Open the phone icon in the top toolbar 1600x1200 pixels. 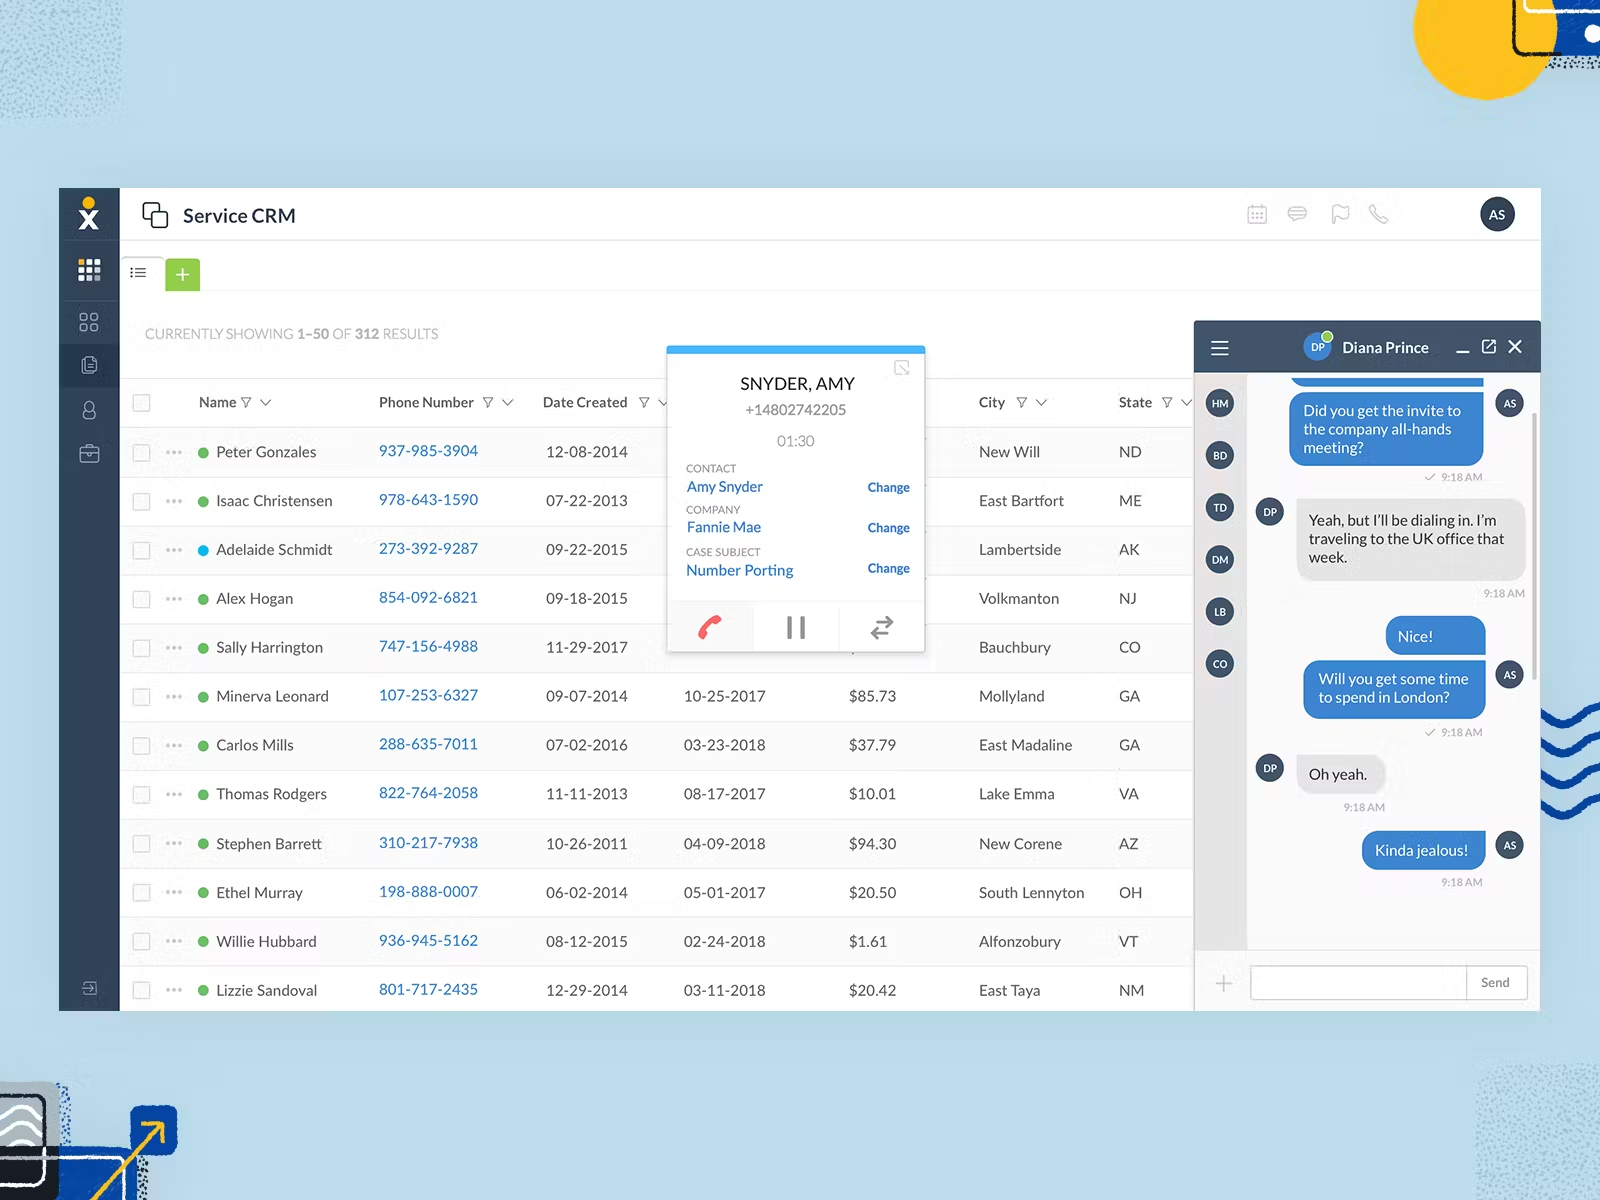[x=1380, y=214]
